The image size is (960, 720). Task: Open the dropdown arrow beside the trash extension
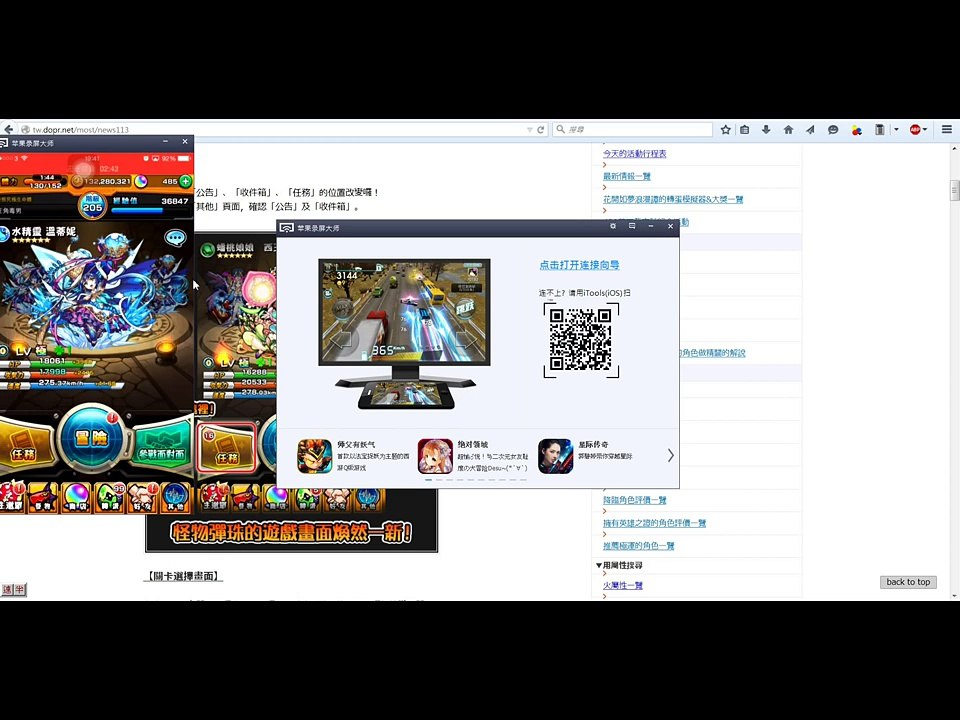(896, 129)
